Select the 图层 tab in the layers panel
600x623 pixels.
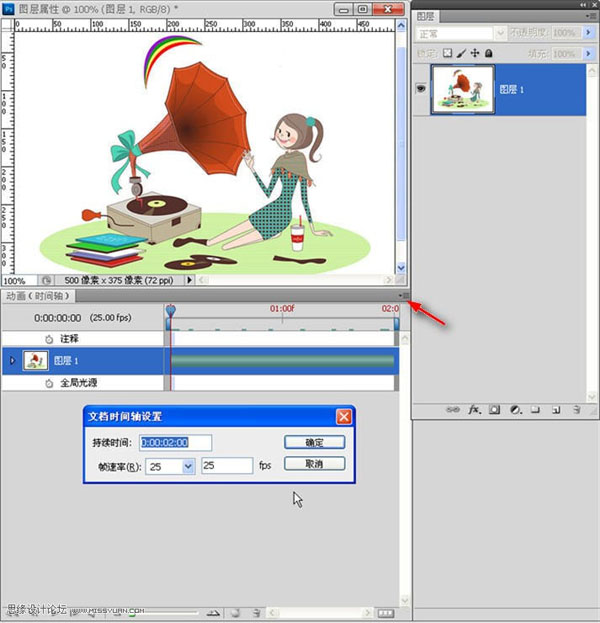[426, 15]
